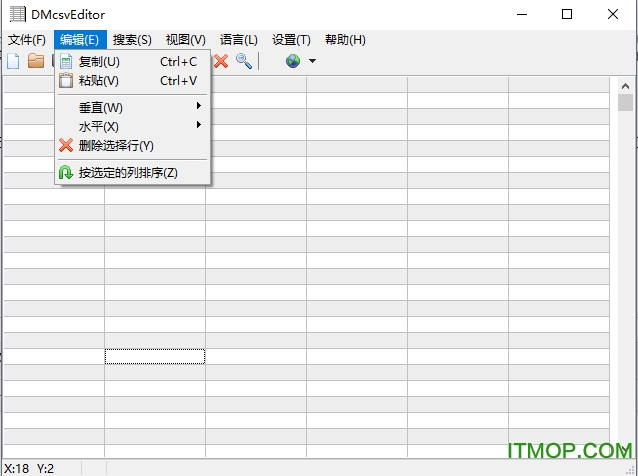The width and height of the screenshot is (638, 476).
Task: Click the vertical scrollbar thumb
Action: coord(625,102)
